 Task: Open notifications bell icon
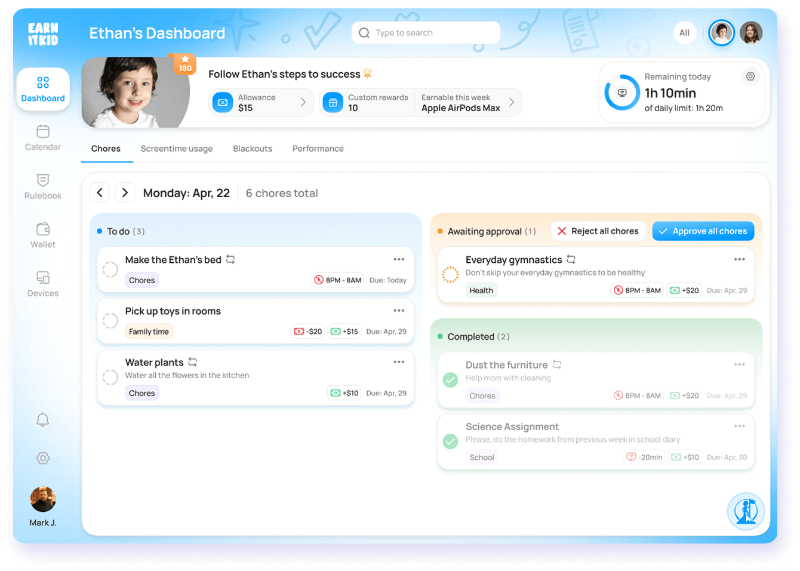point(43,420)
